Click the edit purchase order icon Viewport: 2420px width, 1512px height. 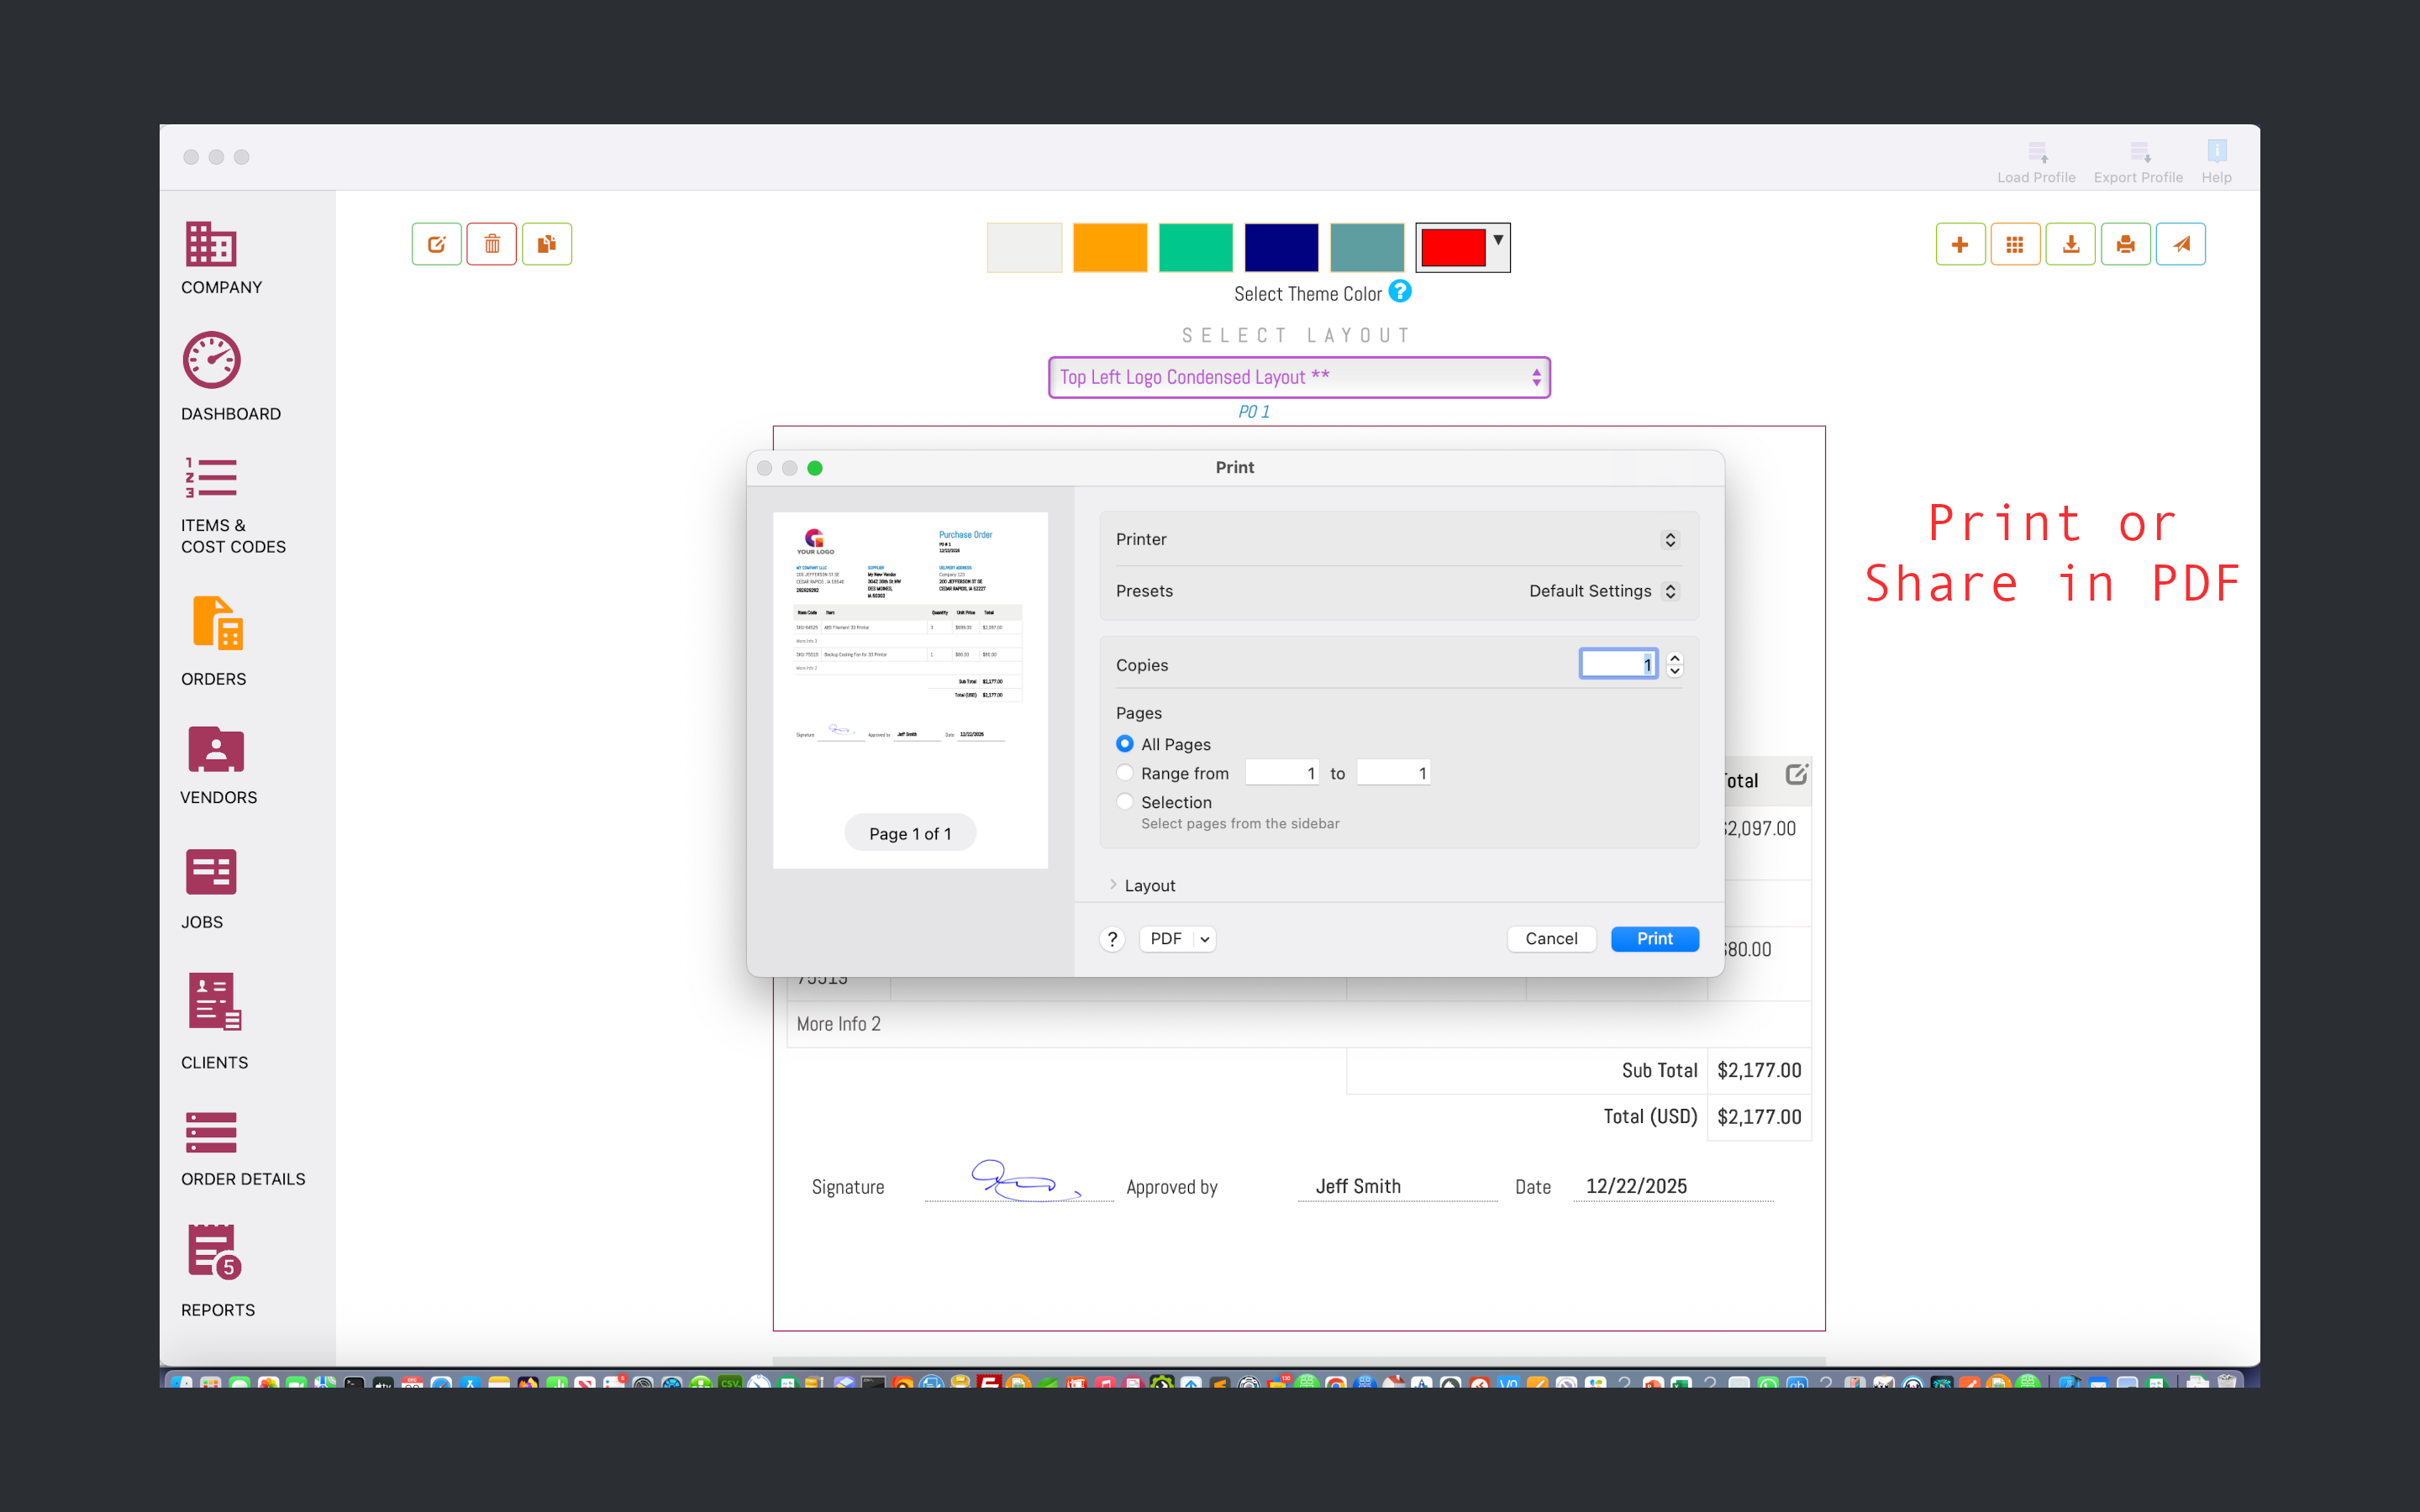[x=436, y=244]
